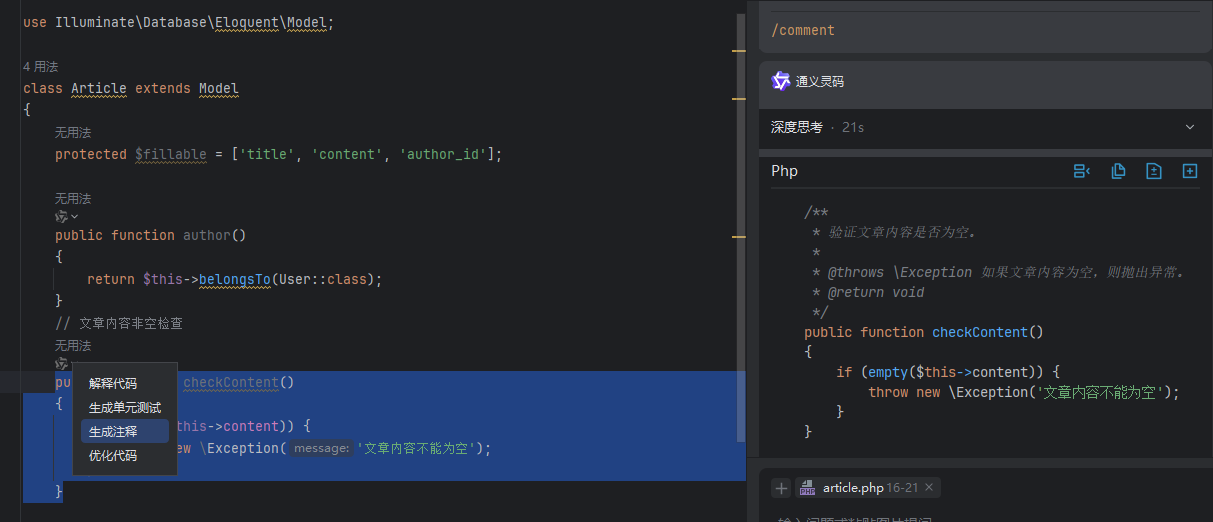This screenshot has height=522, width=1213.
Task: Add context with the plus icon
Action: tap(782, 488)
